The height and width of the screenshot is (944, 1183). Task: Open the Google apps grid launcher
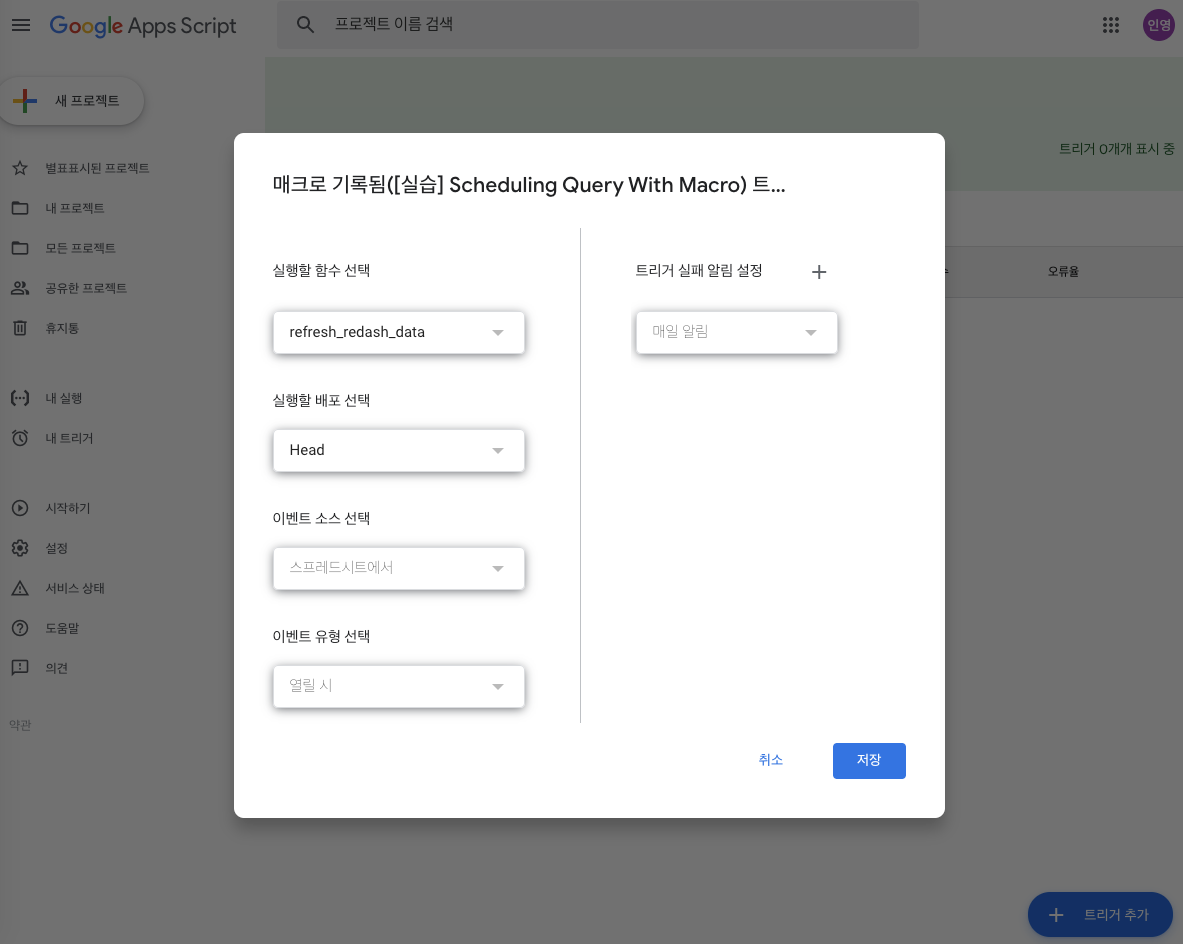[x=1110, y=25]
